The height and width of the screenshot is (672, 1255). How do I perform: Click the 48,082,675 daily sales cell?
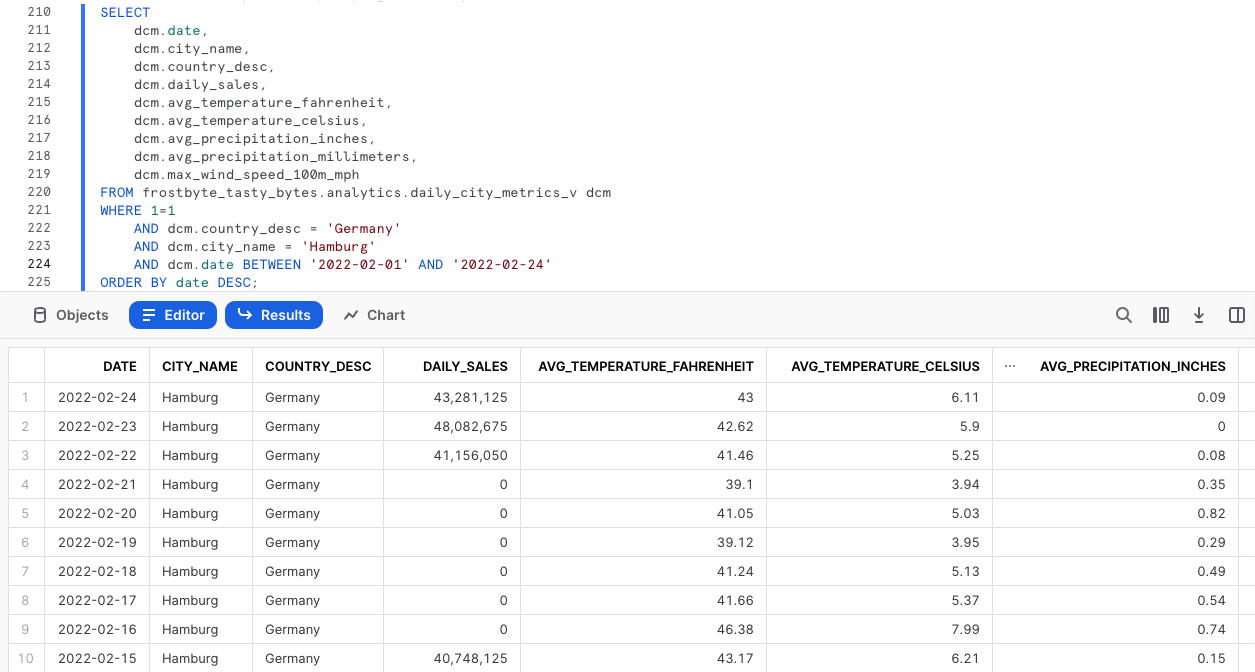click(x=465, y=426)
